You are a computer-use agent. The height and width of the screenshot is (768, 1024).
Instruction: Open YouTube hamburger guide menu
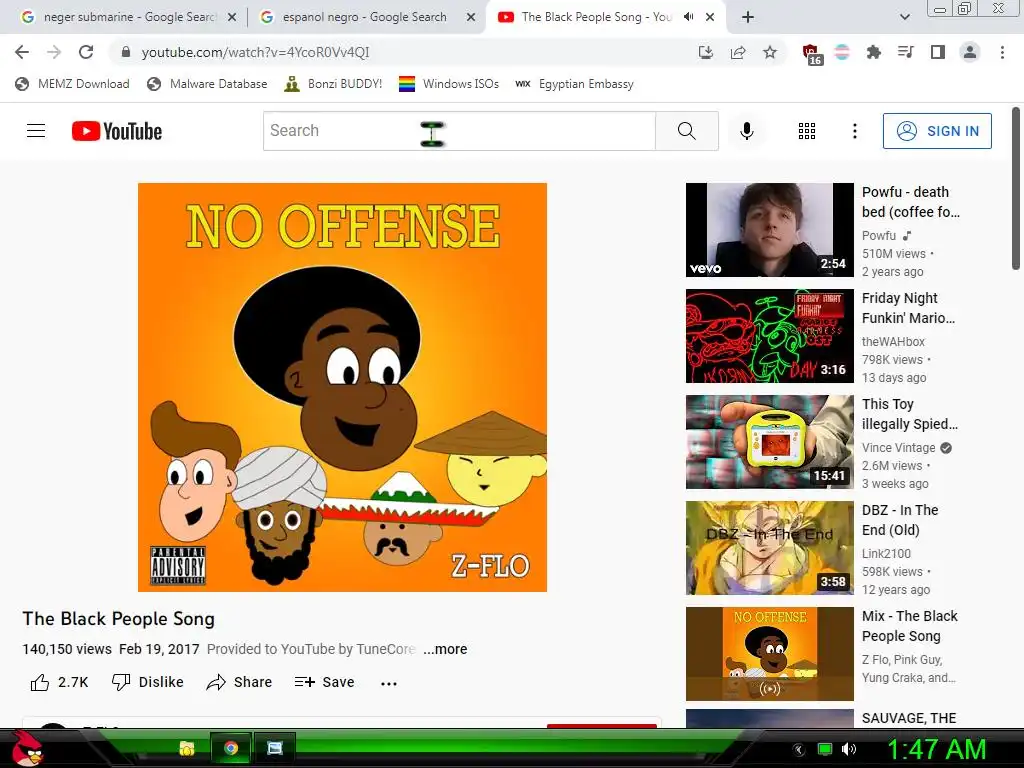coord(36,131)
